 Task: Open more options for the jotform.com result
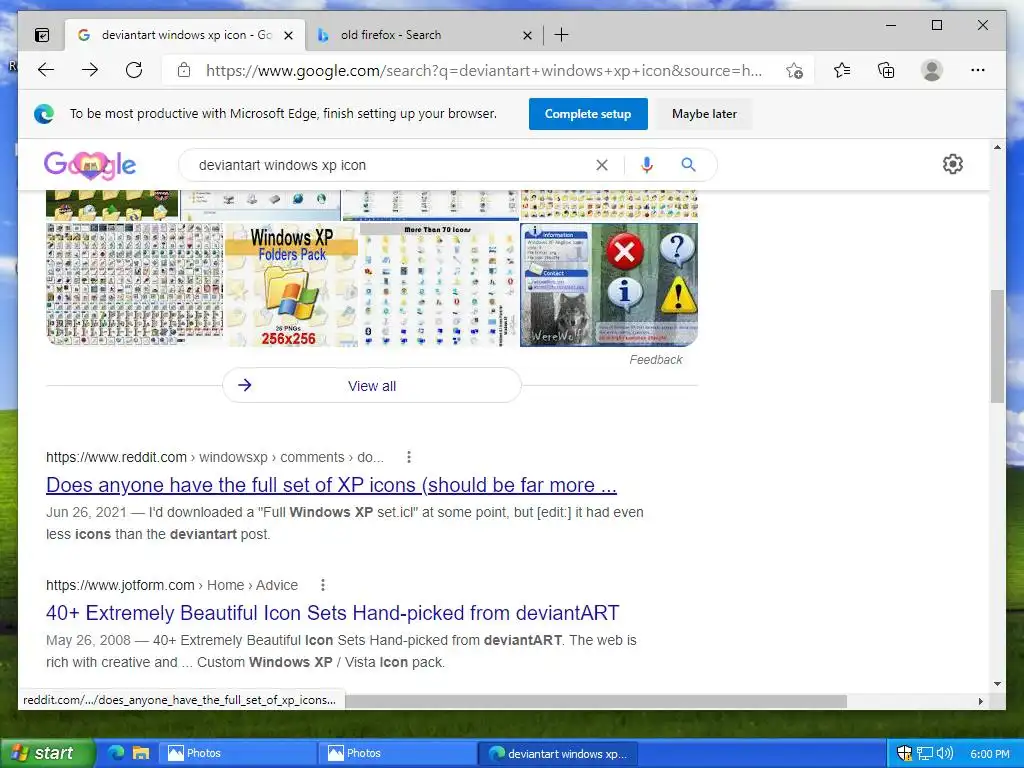coord(323,585)
